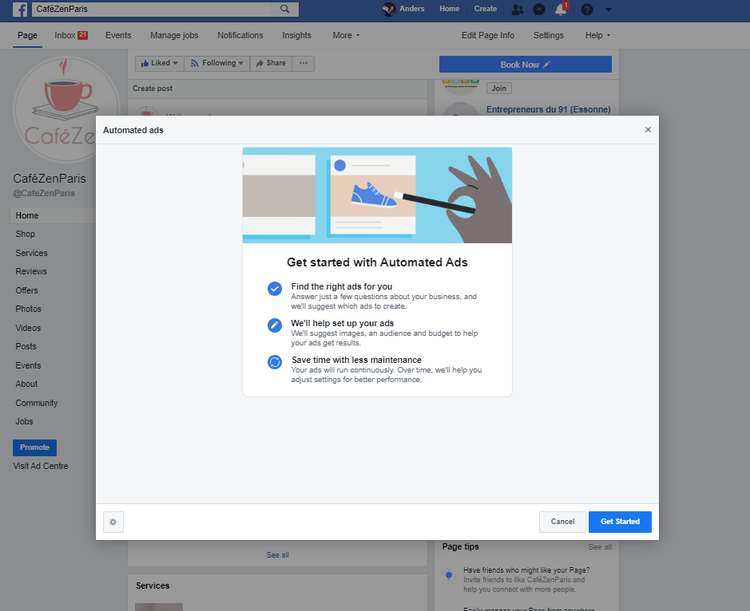Viewport: 750px width, 611px height.
Task: Select Jobs in the left sidebar
Action: pyautogui.click(x=24, y=421)
